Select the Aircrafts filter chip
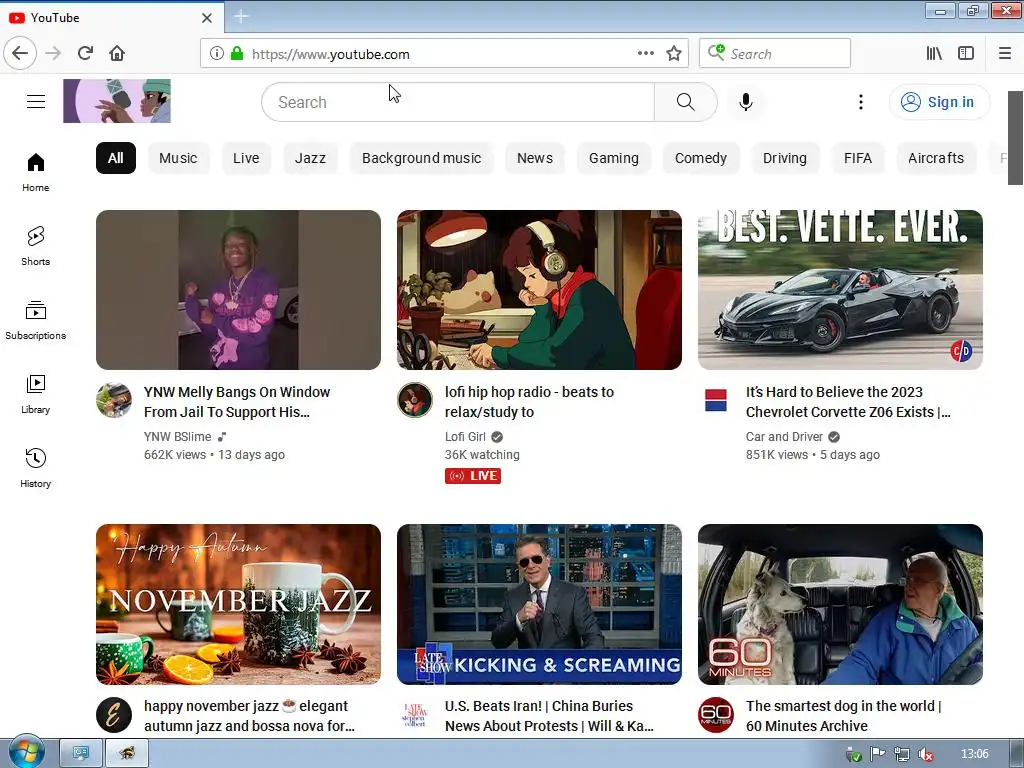 click(936, 158)
